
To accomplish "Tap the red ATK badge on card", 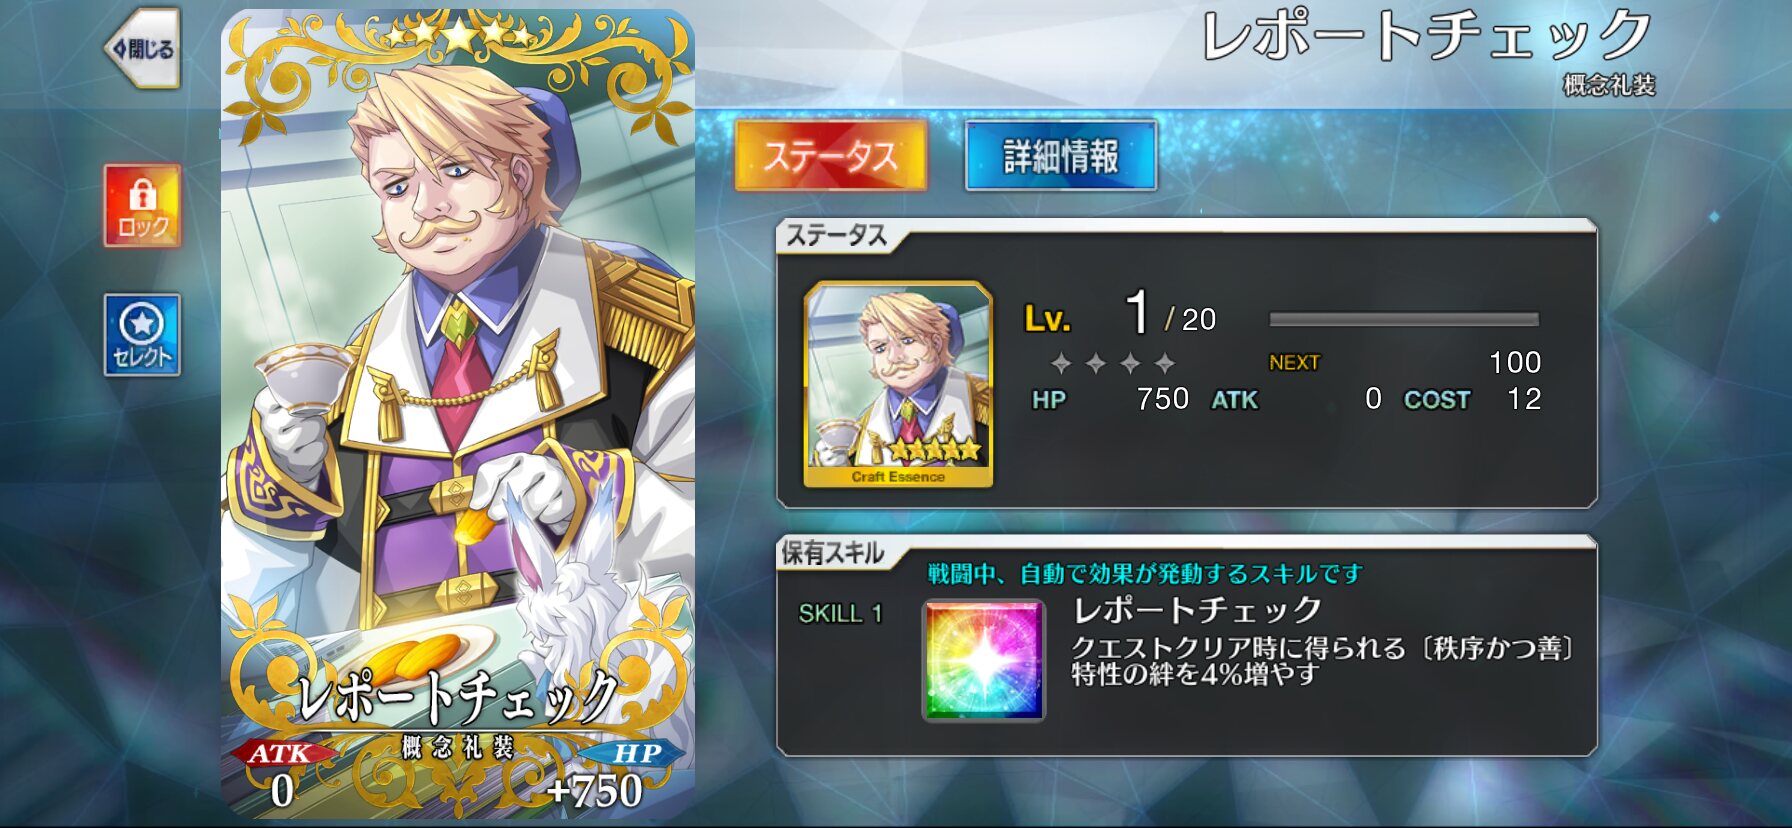I will (281, 753).
